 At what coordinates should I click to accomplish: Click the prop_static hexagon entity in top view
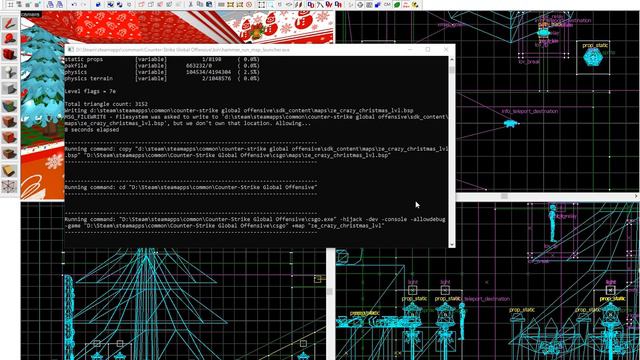(593, 57)
